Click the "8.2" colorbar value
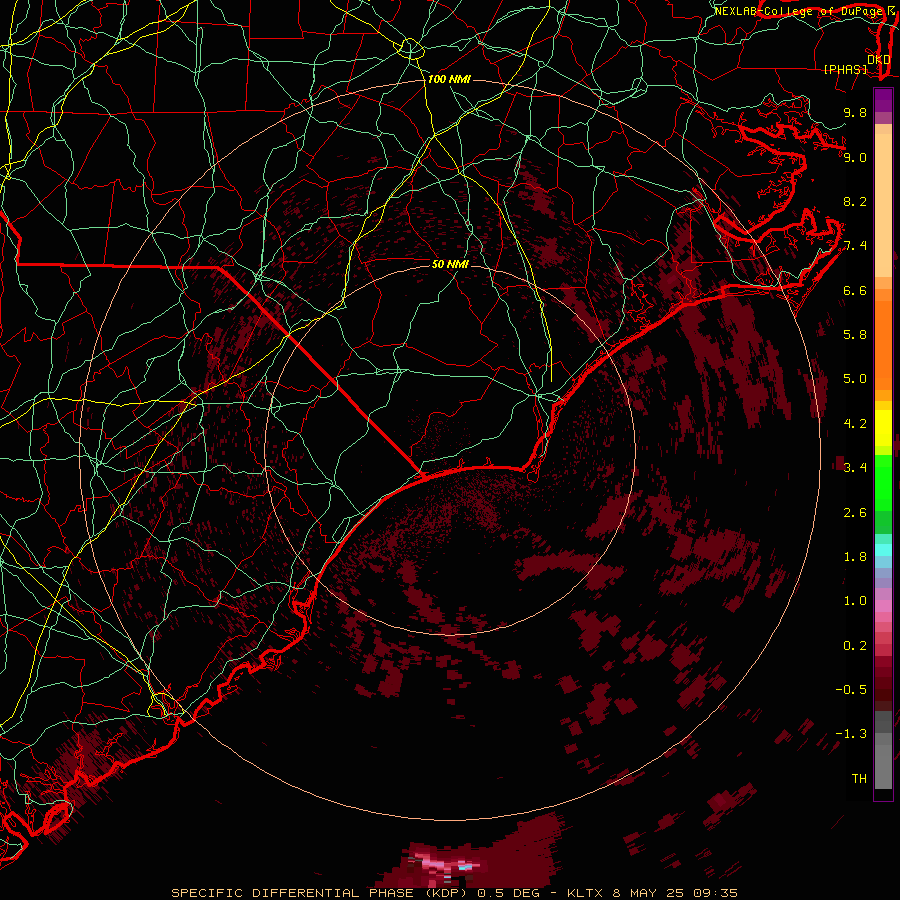Image resolution: width=900 pixels, height=900 pixels. tap(855, 201)
